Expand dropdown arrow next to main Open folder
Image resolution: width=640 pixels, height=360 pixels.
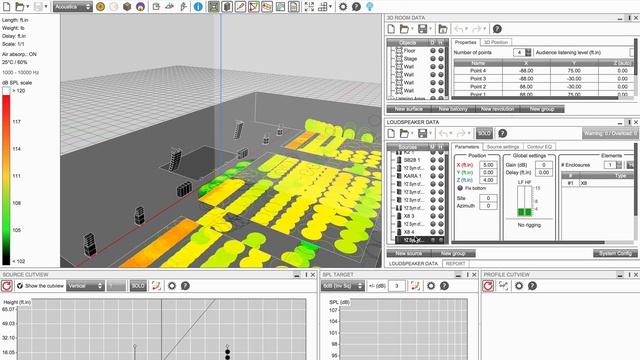(27, 7)
